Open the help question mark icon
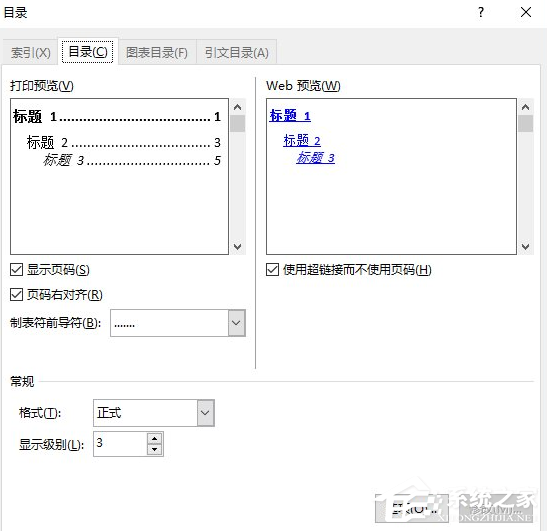547x531 pixels. pos(481,13)
